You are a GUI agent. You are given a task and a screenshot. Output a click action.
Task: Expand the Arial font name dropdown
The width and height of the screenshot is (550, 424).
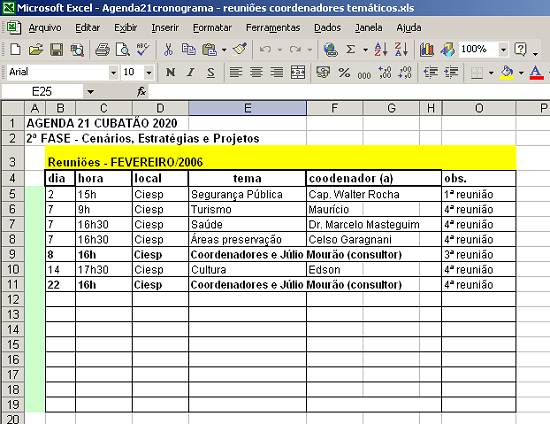click(x=113, y=73)
